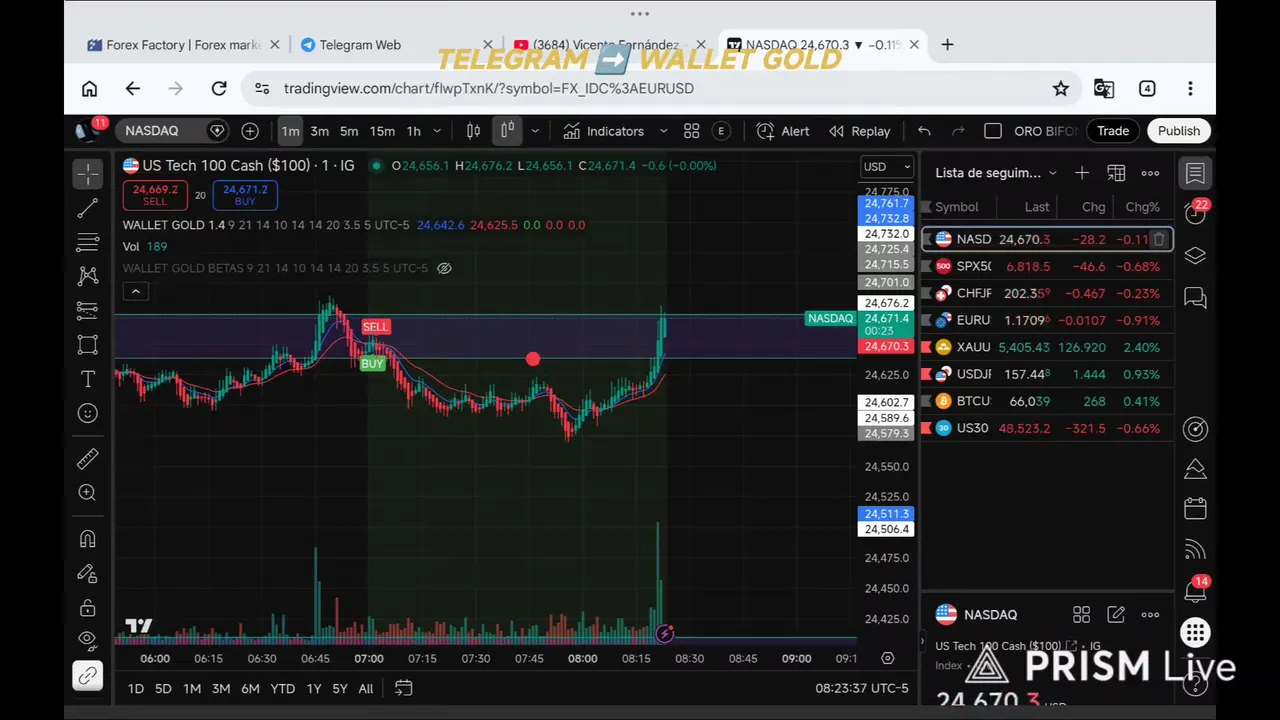Select the 3m timeframe
The image size is (1280, 720).
click(x=319, y=131)
